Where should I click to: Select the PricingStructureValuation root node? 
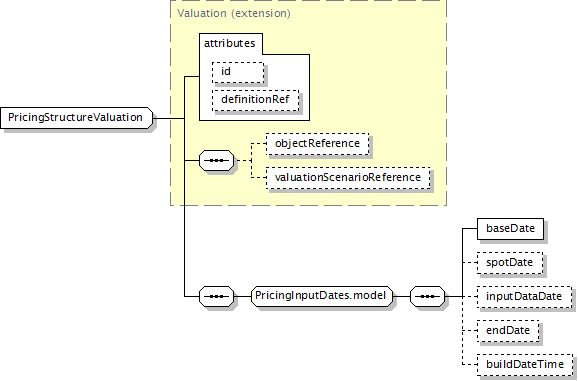point(76,118)
